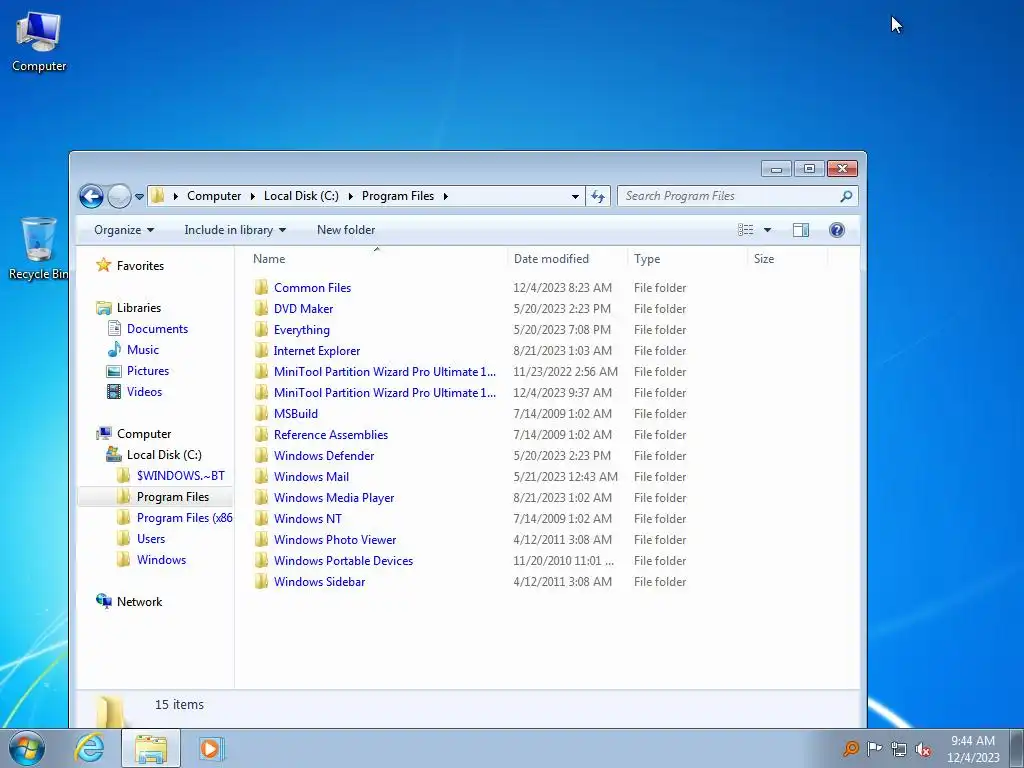Select the Windows Photo Viewer folder name
This screenshot has height=768, width=1024.
point(335,539)
